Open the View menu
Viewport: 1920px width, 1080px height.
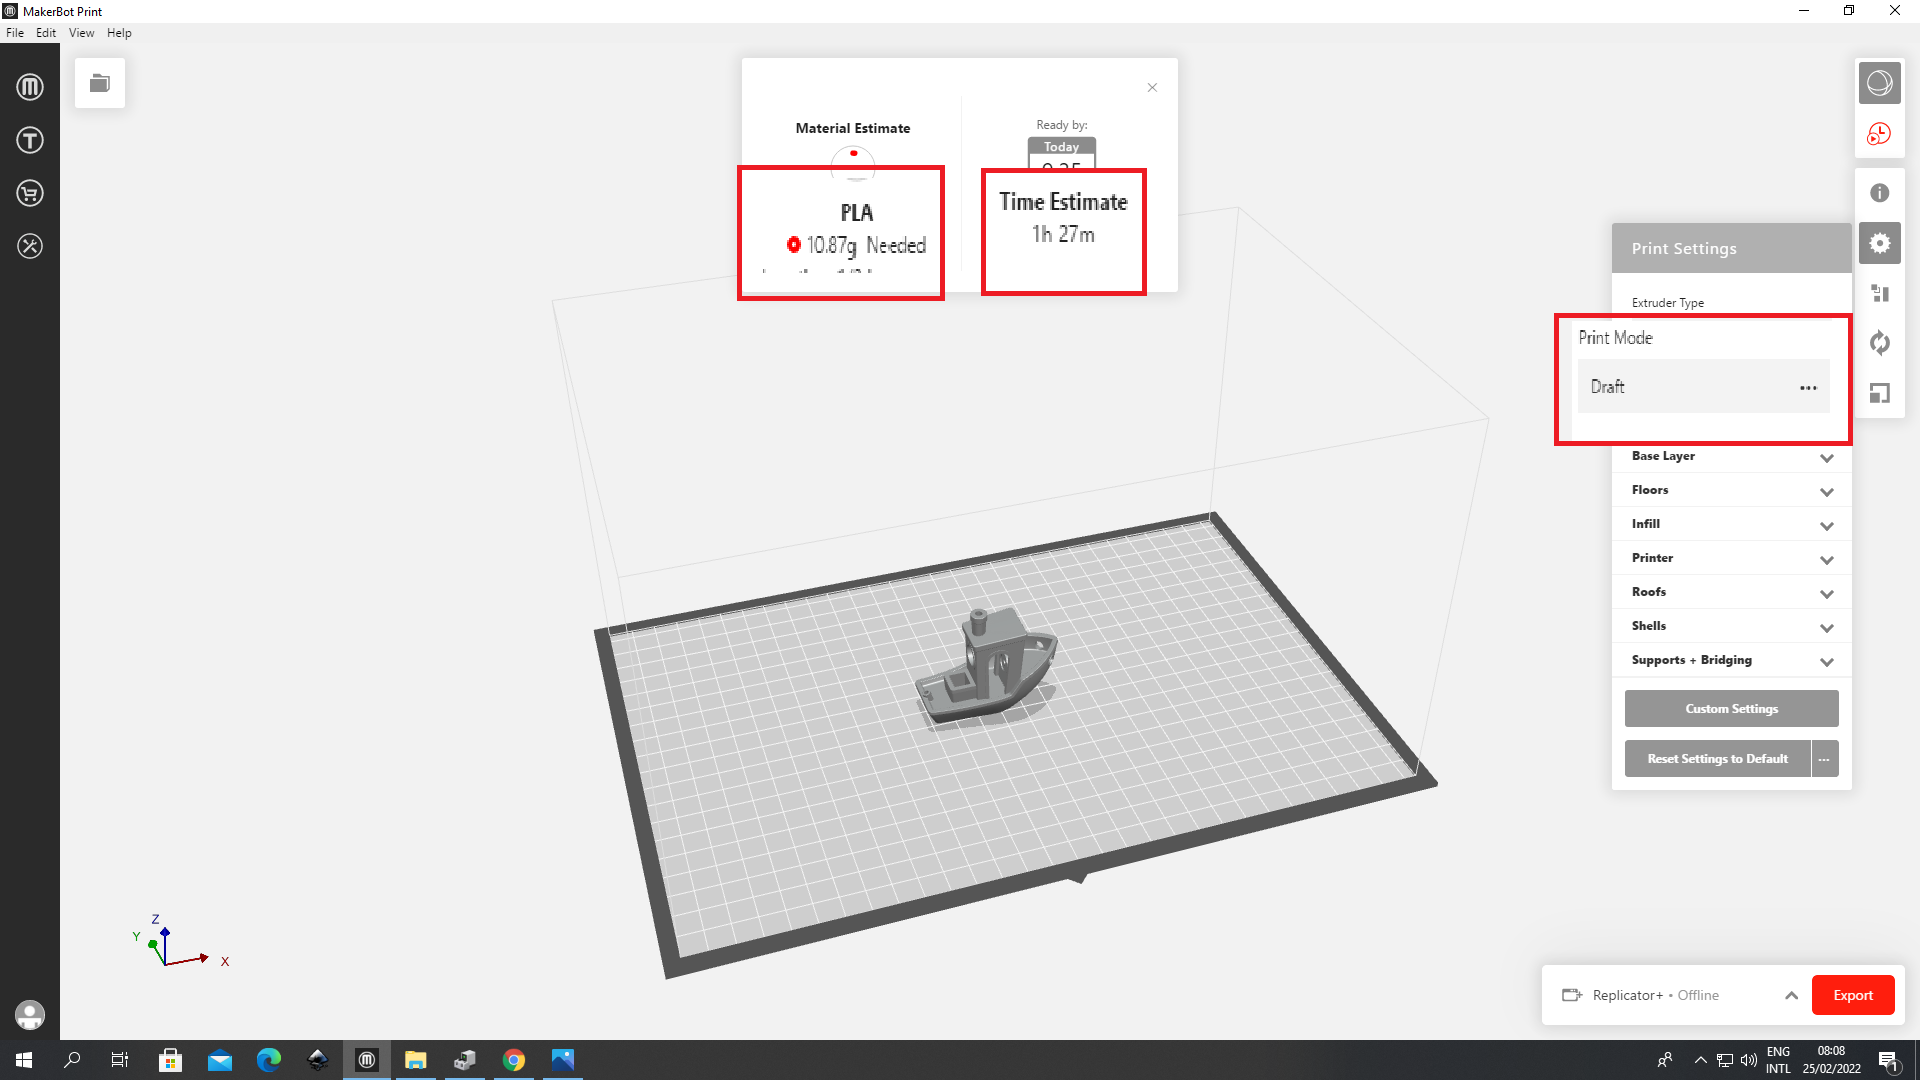(81, 33)
